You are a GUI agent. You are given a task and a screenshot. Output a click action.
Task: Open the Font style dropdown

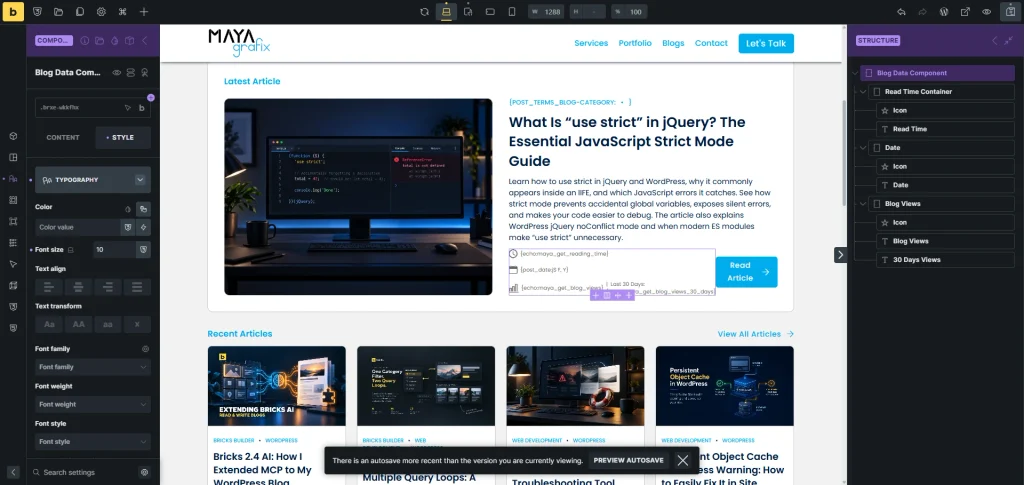93,442
